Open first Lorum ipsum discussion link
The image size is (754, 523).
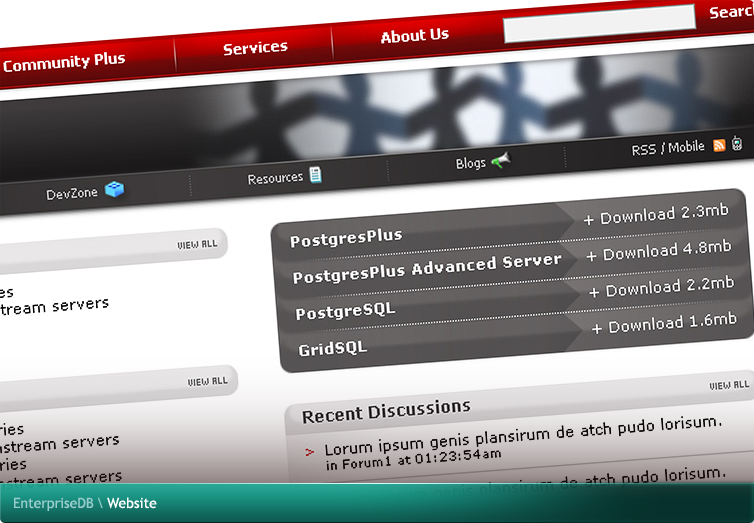pyautogui.click(x=523, y=436)
